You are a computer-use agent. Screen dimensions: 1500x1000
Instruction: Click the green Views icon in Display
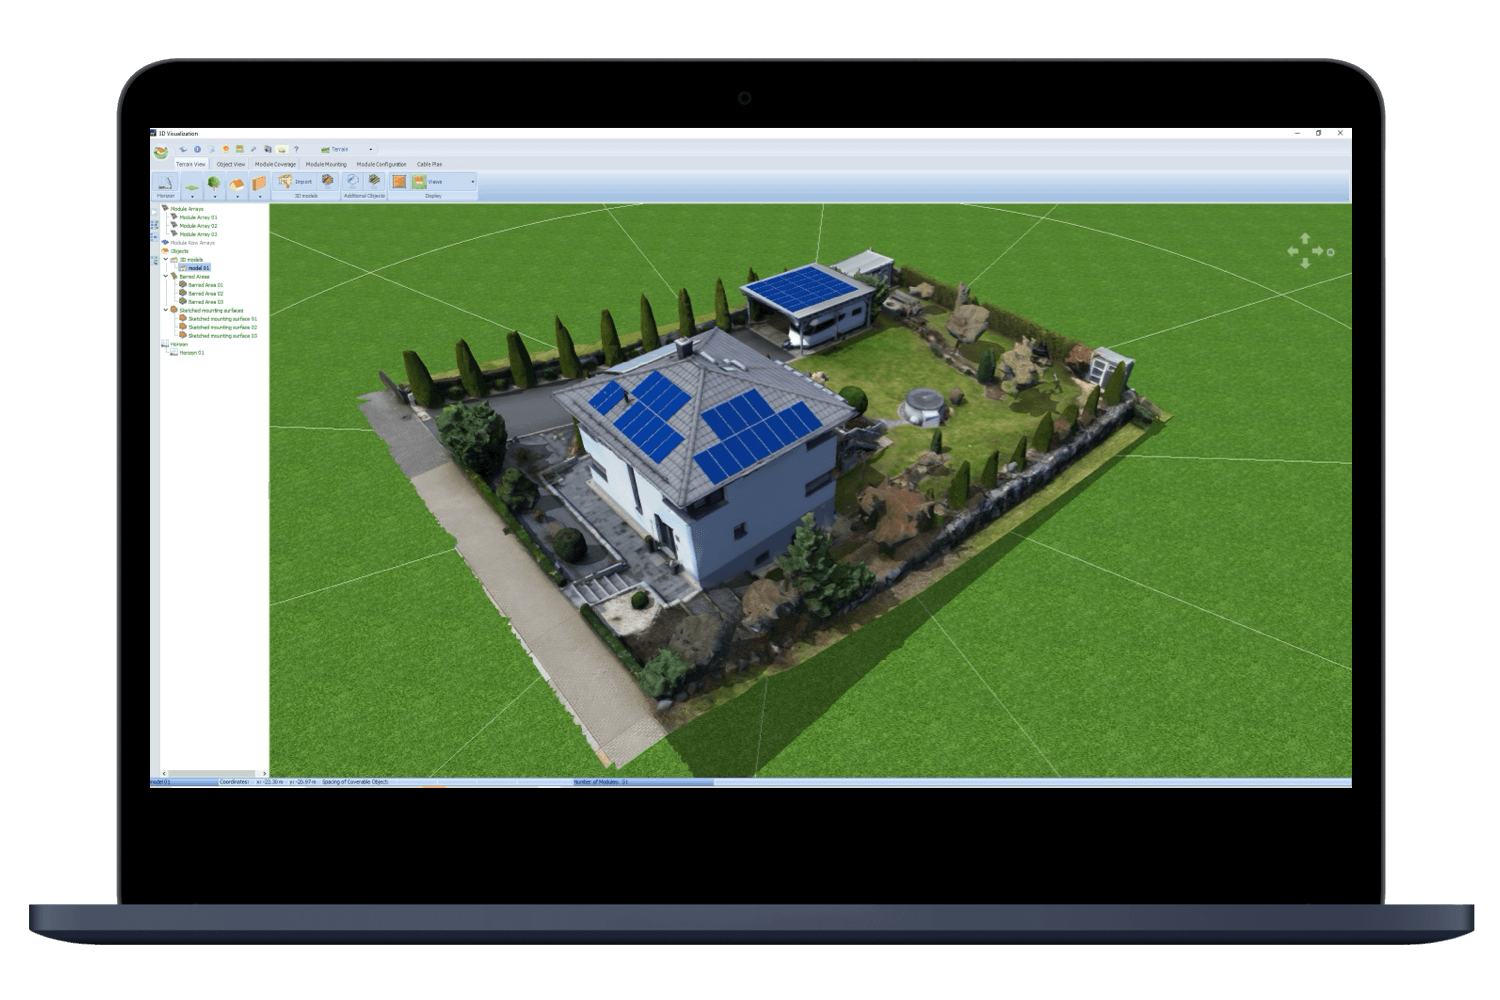[x=419, y=182]
